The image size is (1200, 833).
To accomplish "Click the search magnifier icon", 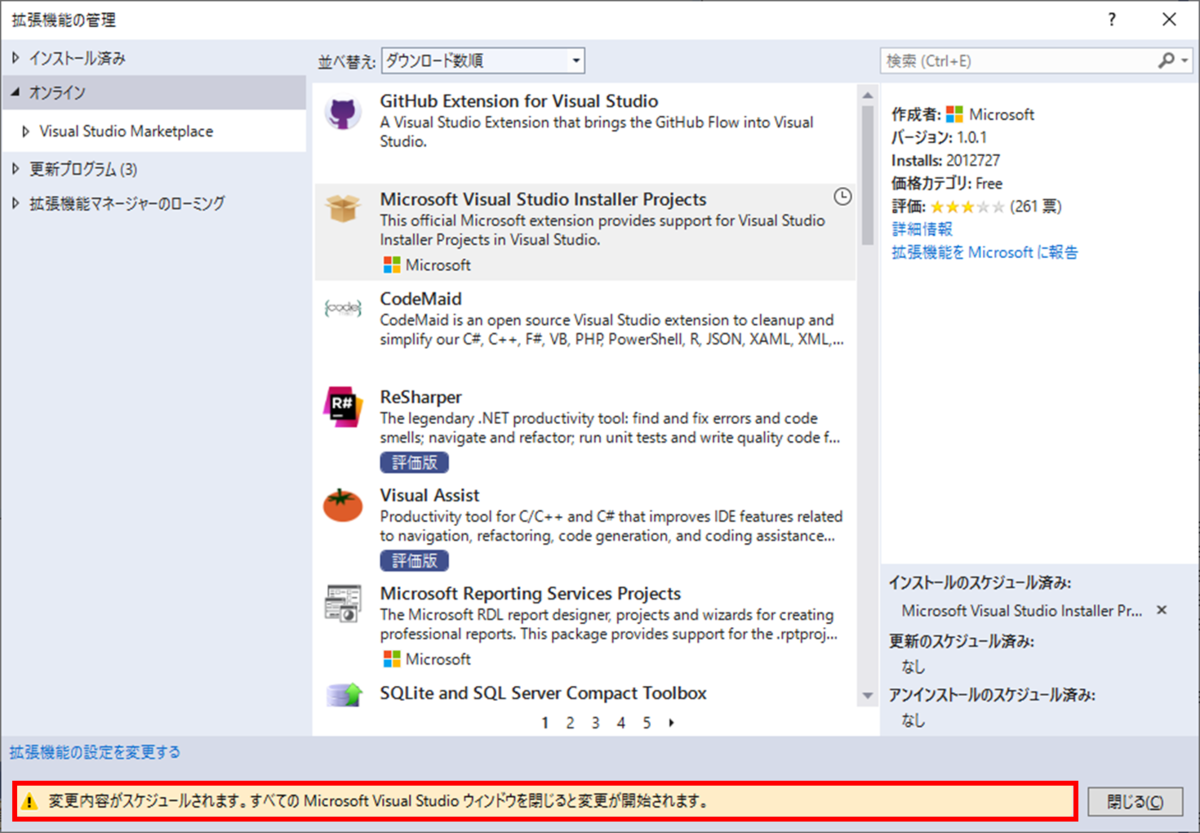I will (x=1167, y=61).
